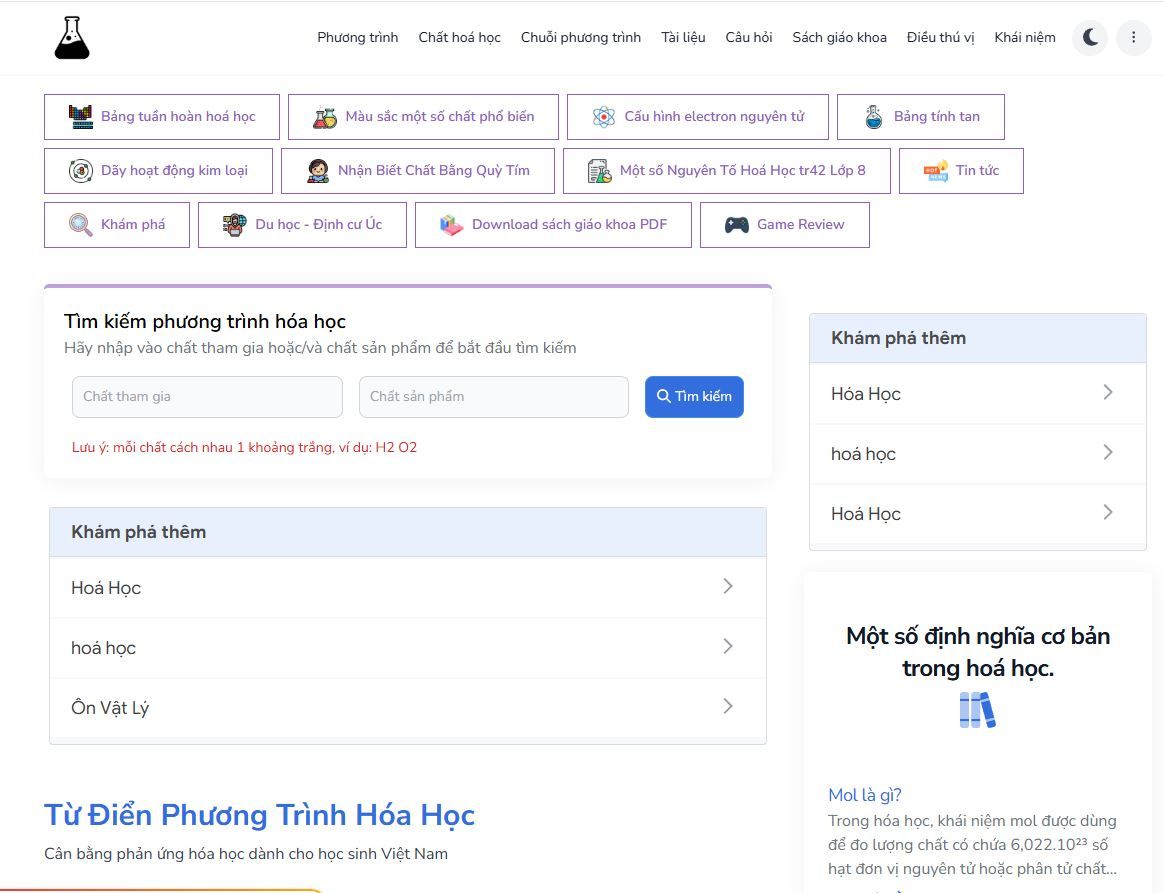Screen dimensions: 1164x893
Task: Toggle dark mode moon icon
Action: [x=1090, y=37]
